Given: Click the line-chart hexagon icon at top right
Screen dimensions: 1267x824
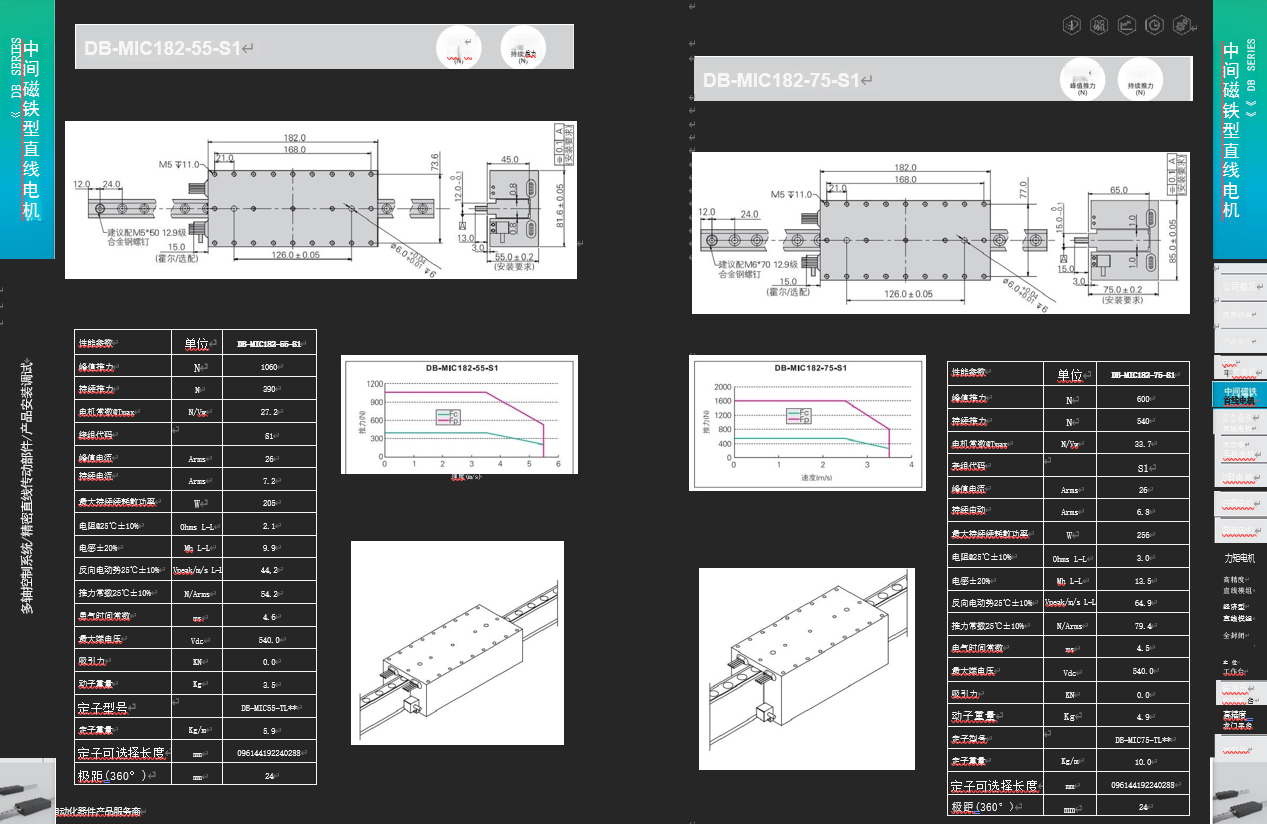Looking at the screenshot, I should [x=1127, y=24].
